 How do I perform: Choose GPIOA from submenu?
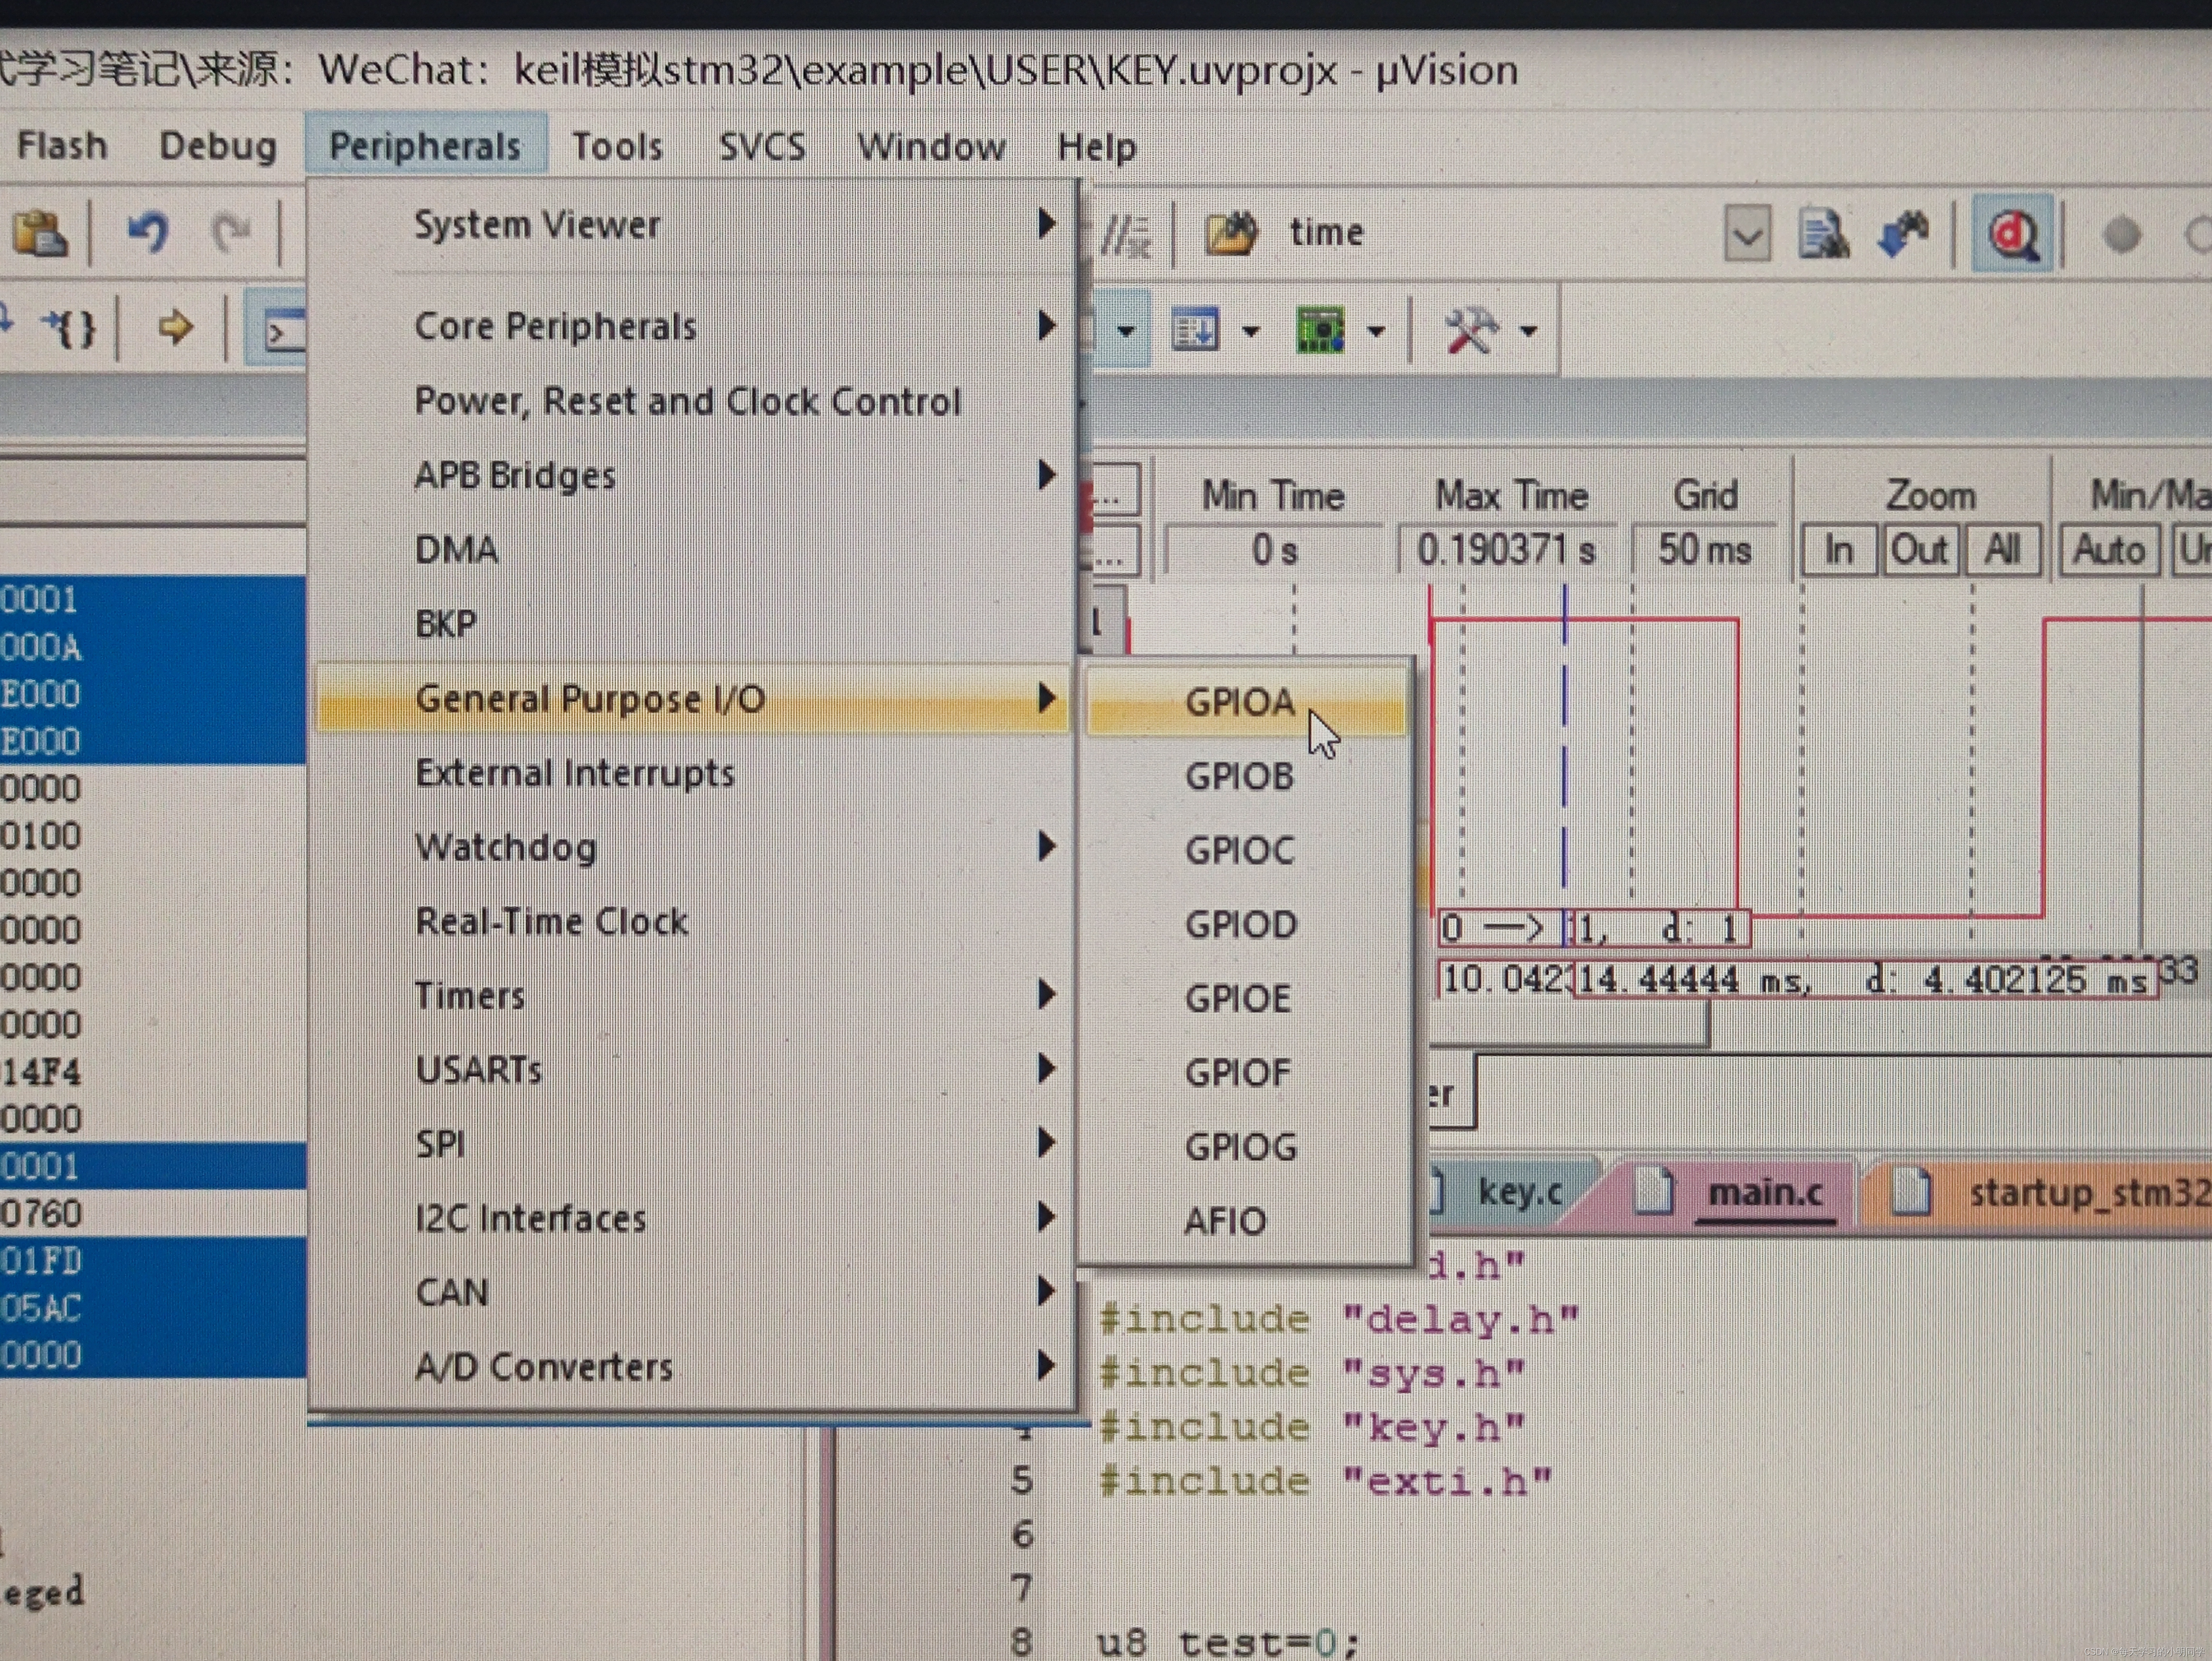pyautogui.click(x=1245, y=702)
